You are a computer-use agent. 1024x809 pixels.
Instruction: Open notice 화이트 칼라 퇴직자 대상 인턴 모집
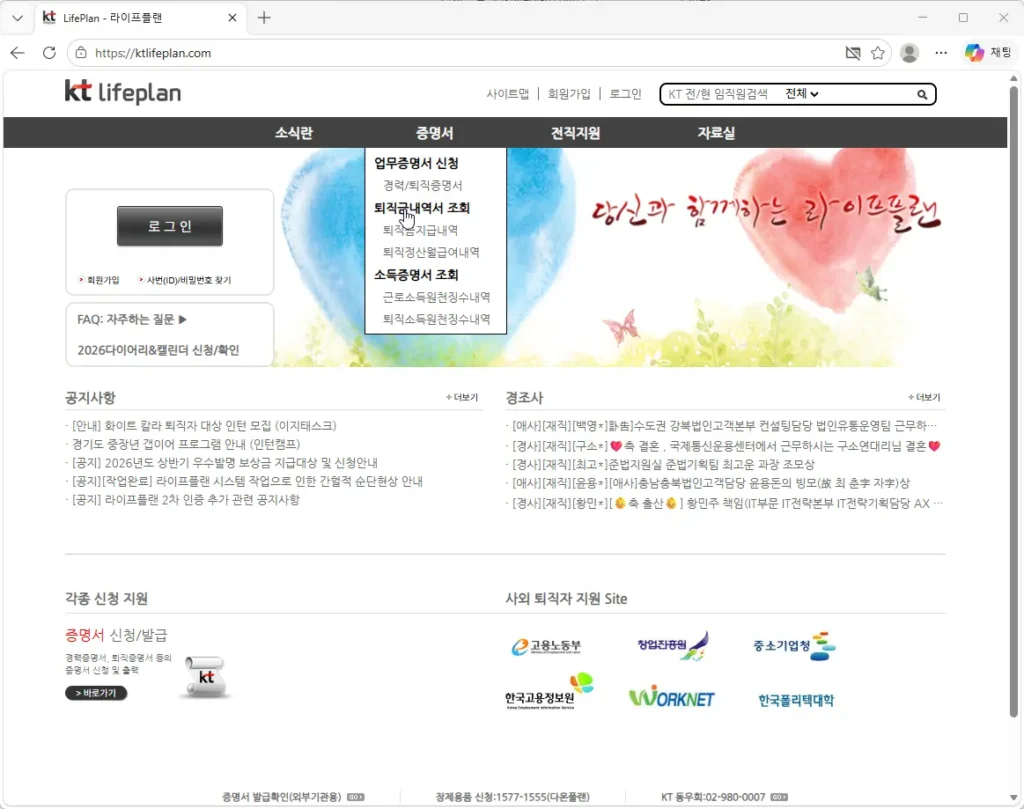(204, 426)
